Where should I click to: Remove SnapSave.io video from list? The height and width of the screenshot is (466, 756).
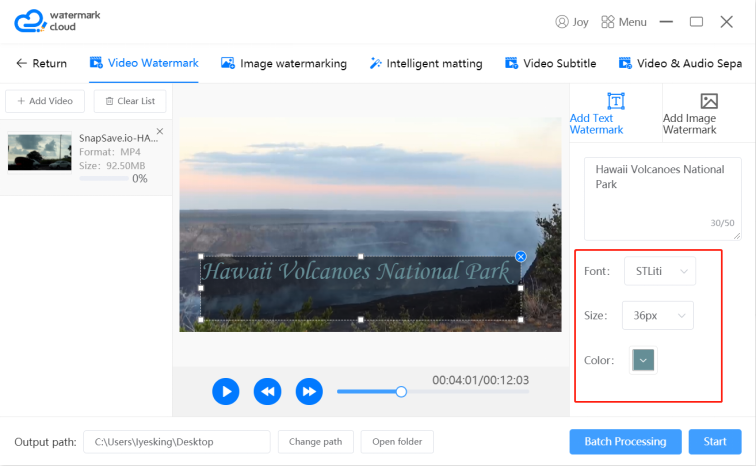coord(160,131)
